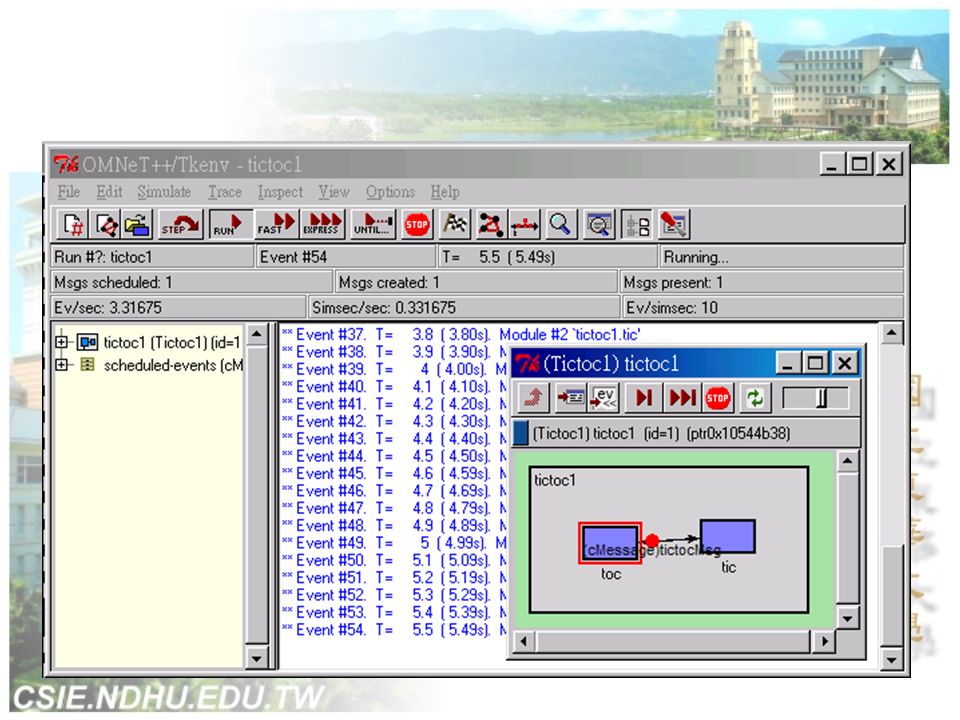Click the 'Running...' status field
Viewport: 960px width, 720px height.
pyautogui.click(x=782, y=257)
